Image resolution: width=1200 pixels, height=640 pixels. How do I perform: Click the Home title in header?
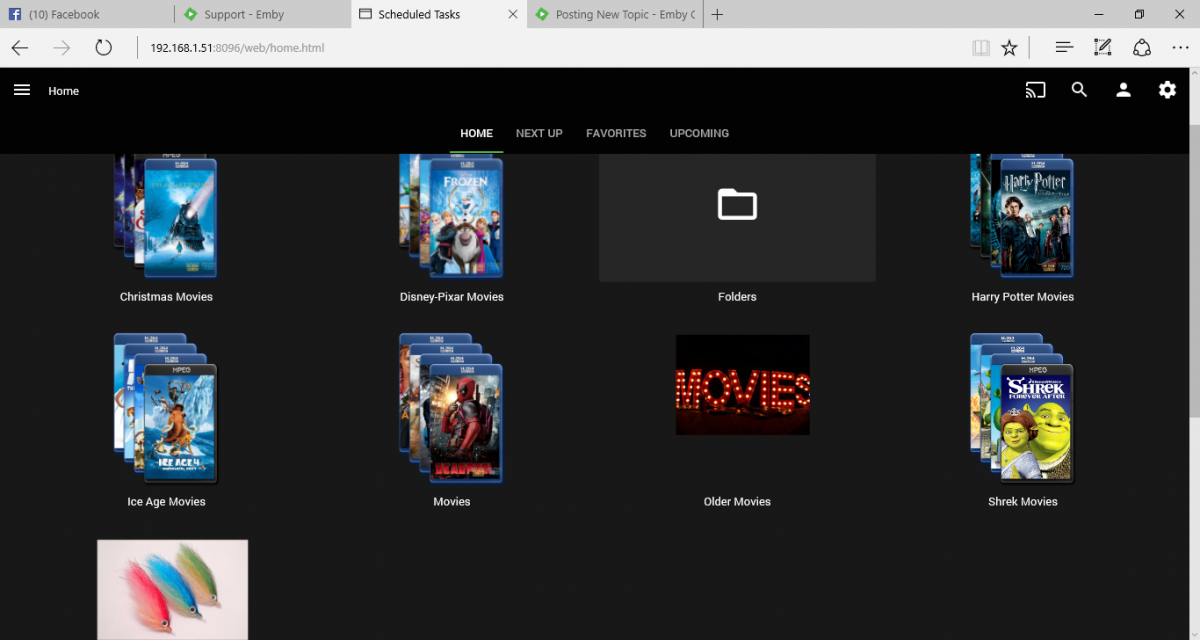point(63,91)
